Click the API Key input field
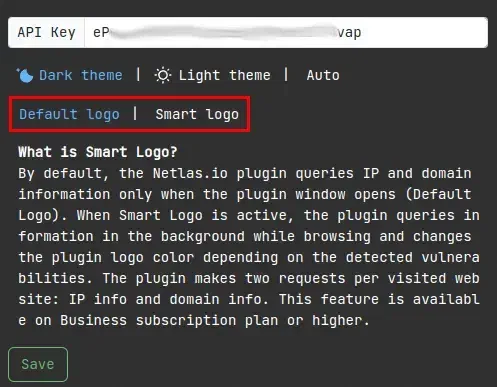497x387 pixels. [286, 33]
